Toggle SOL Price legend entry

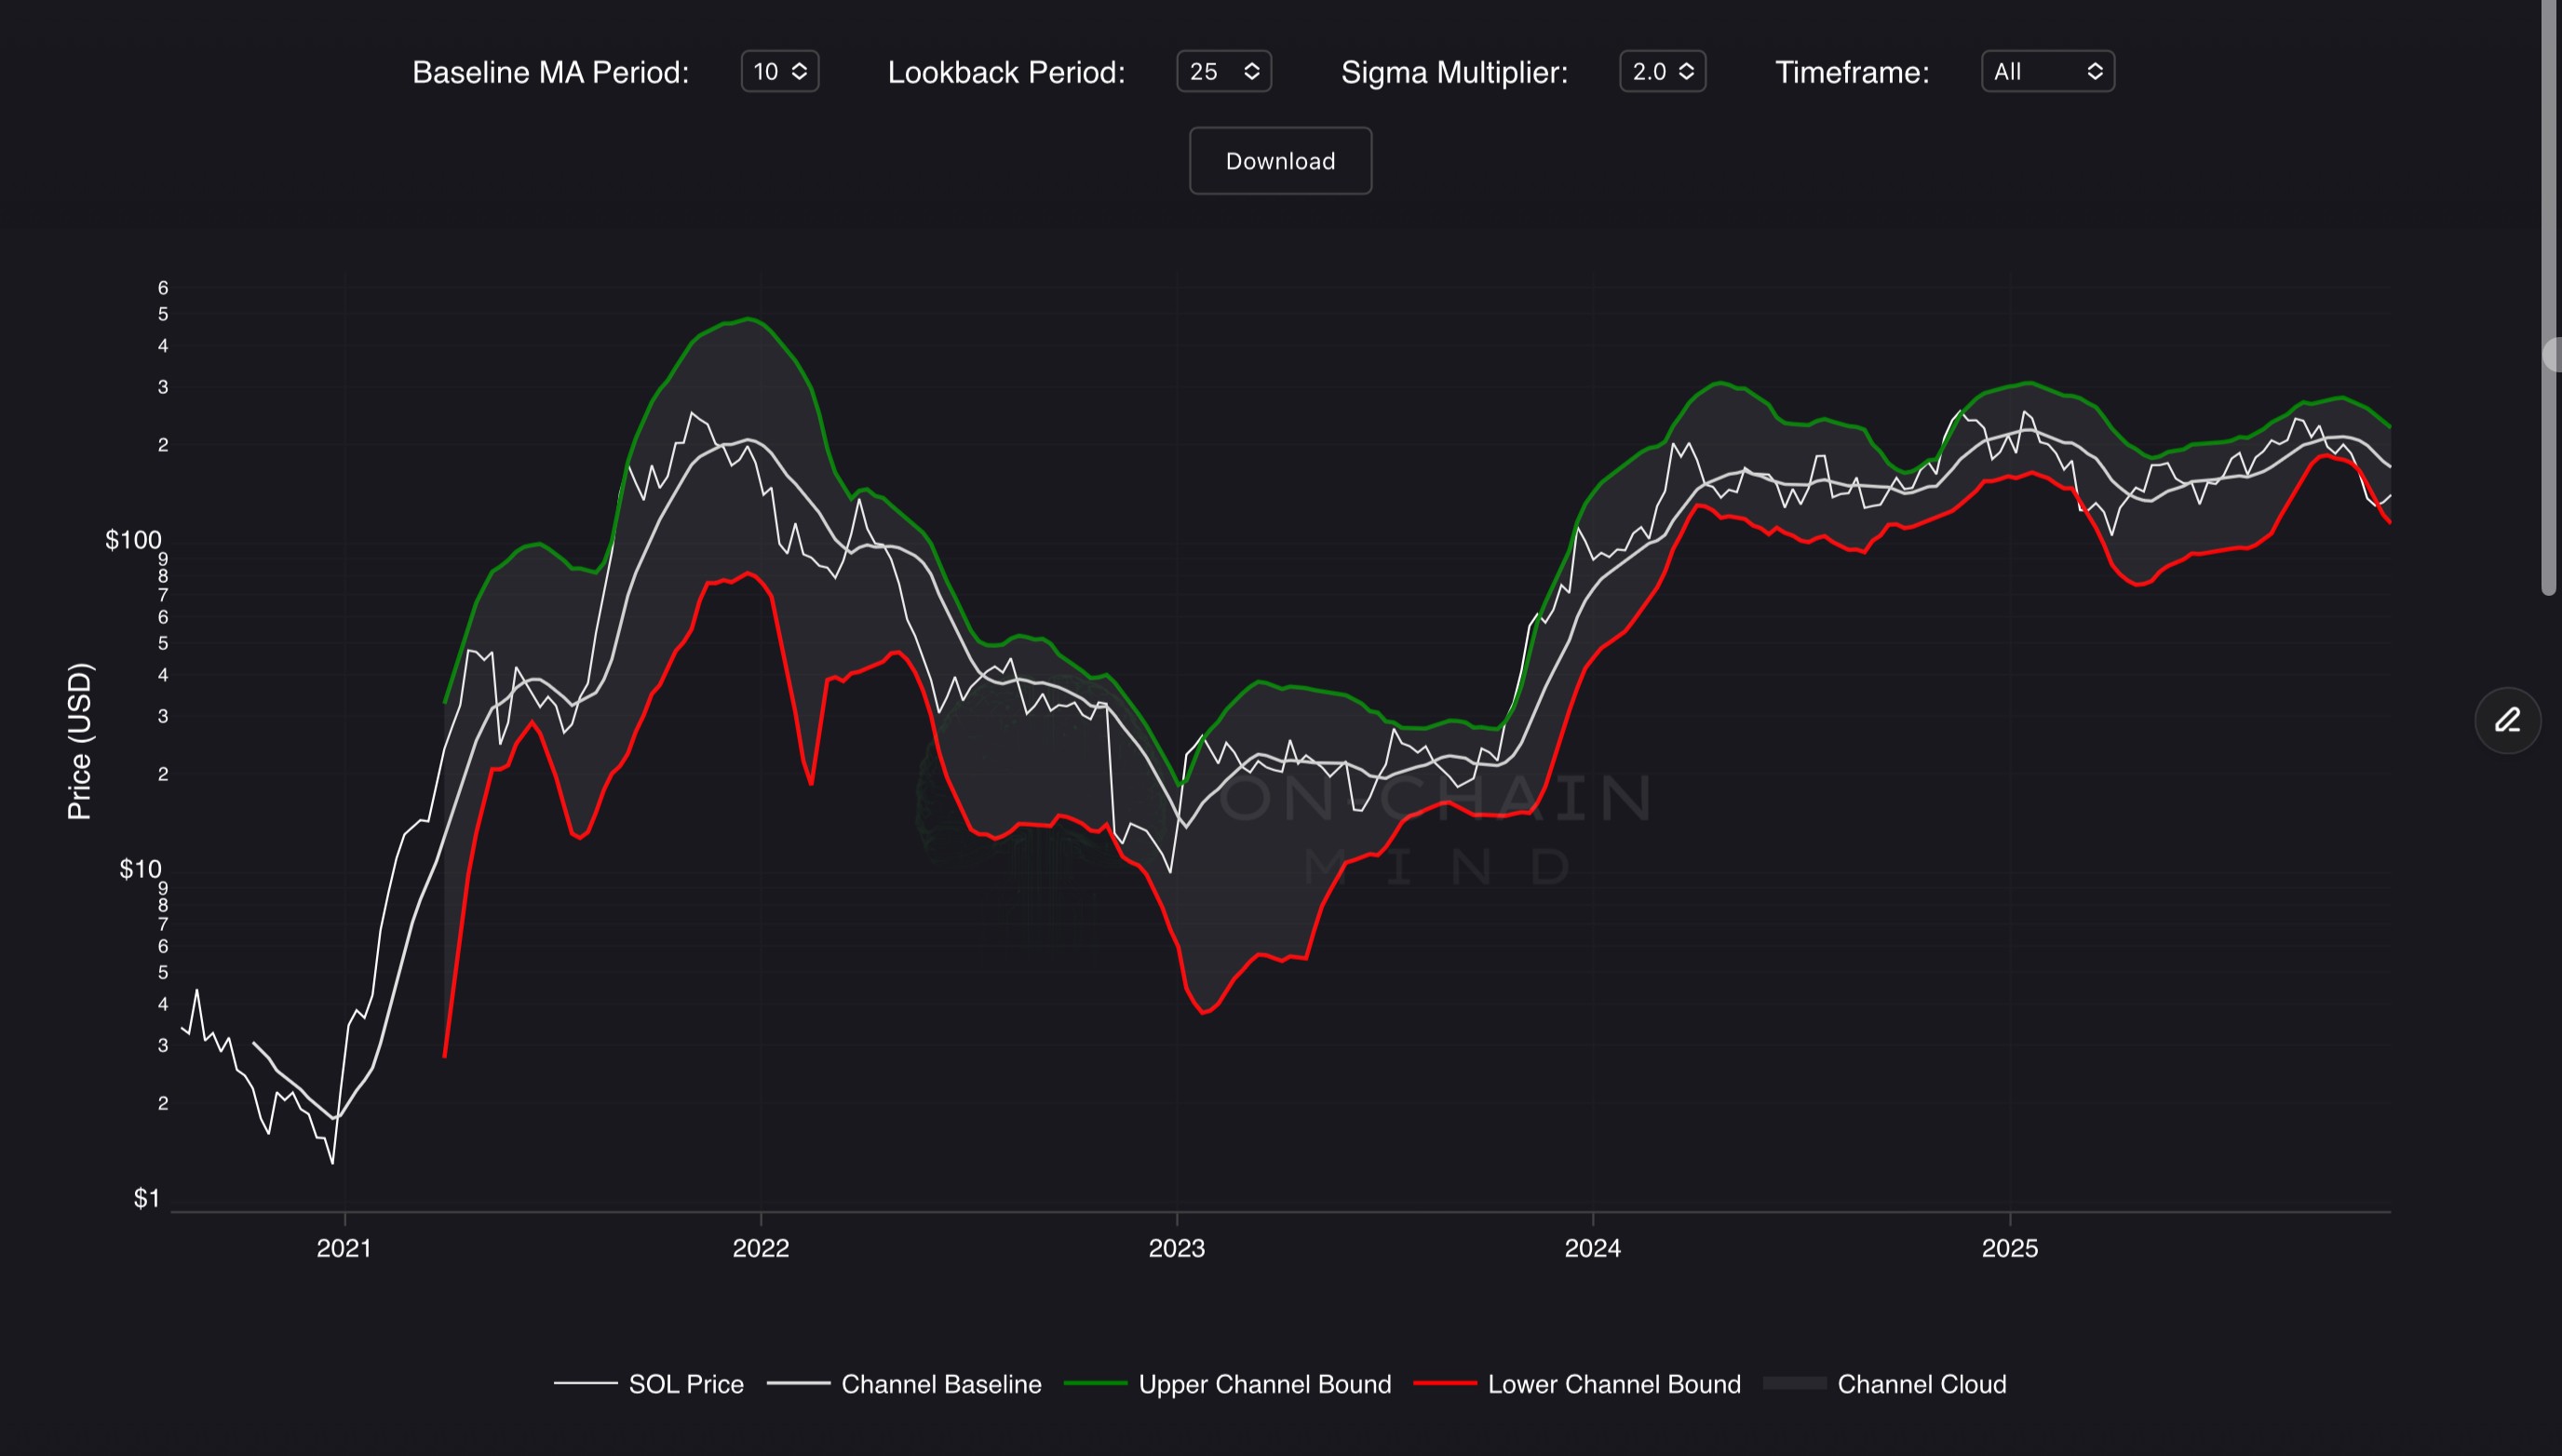click(x=685, y=1384)
